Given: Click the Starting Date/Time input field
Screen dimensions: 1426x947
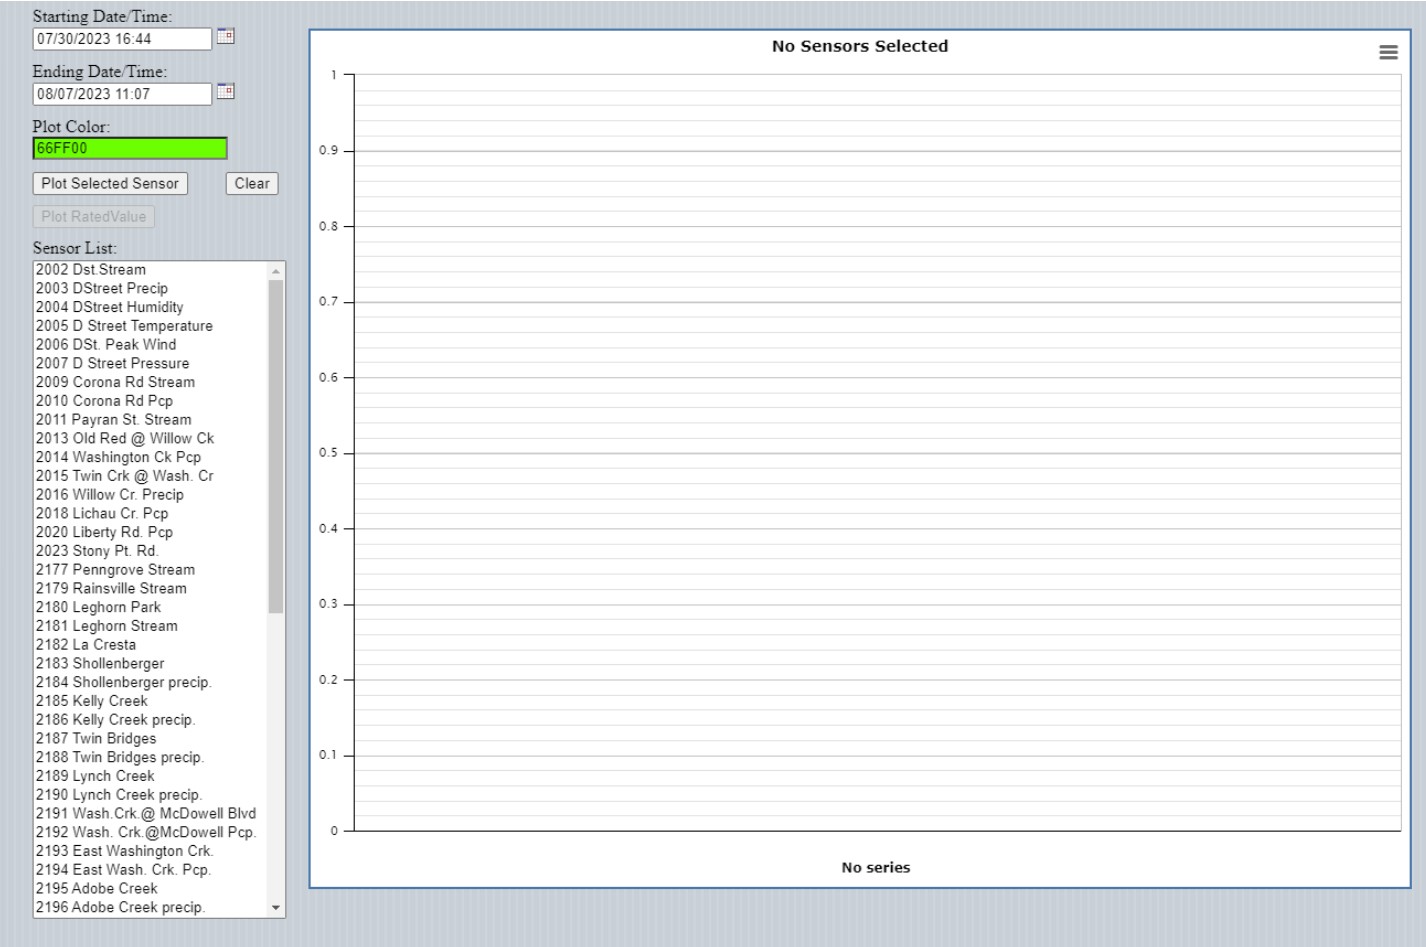Looking at the screenshot, I should click(122, 39).
